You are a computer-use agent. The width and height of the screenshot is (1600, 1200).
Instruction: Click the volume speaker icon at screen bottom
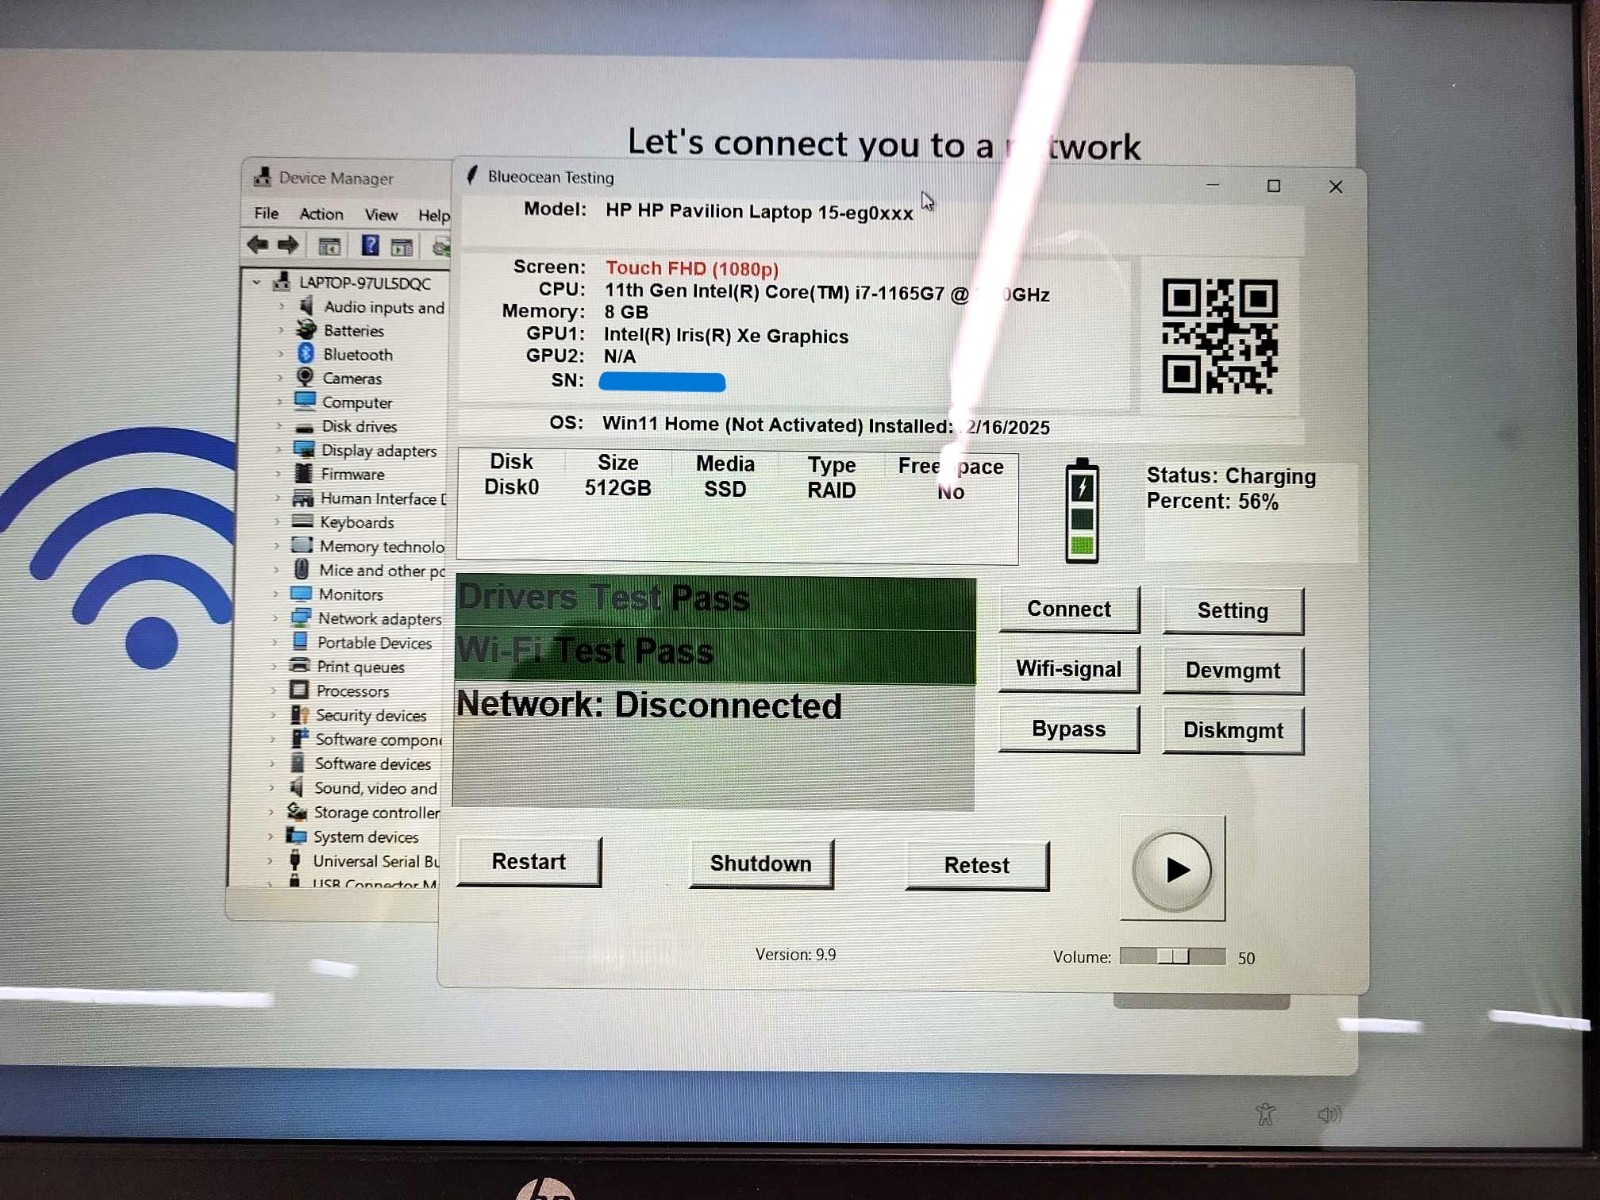1329,1114
